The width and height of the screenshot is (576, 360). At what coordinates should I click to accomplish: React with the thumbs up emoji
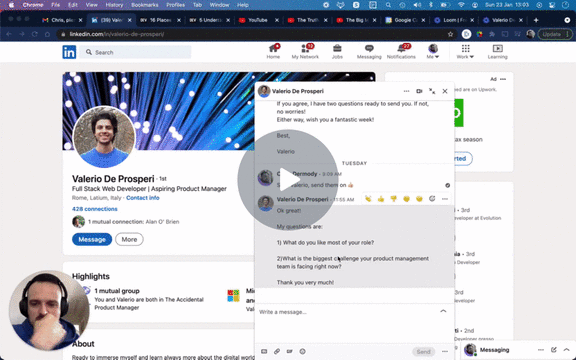tap(381, 199)
